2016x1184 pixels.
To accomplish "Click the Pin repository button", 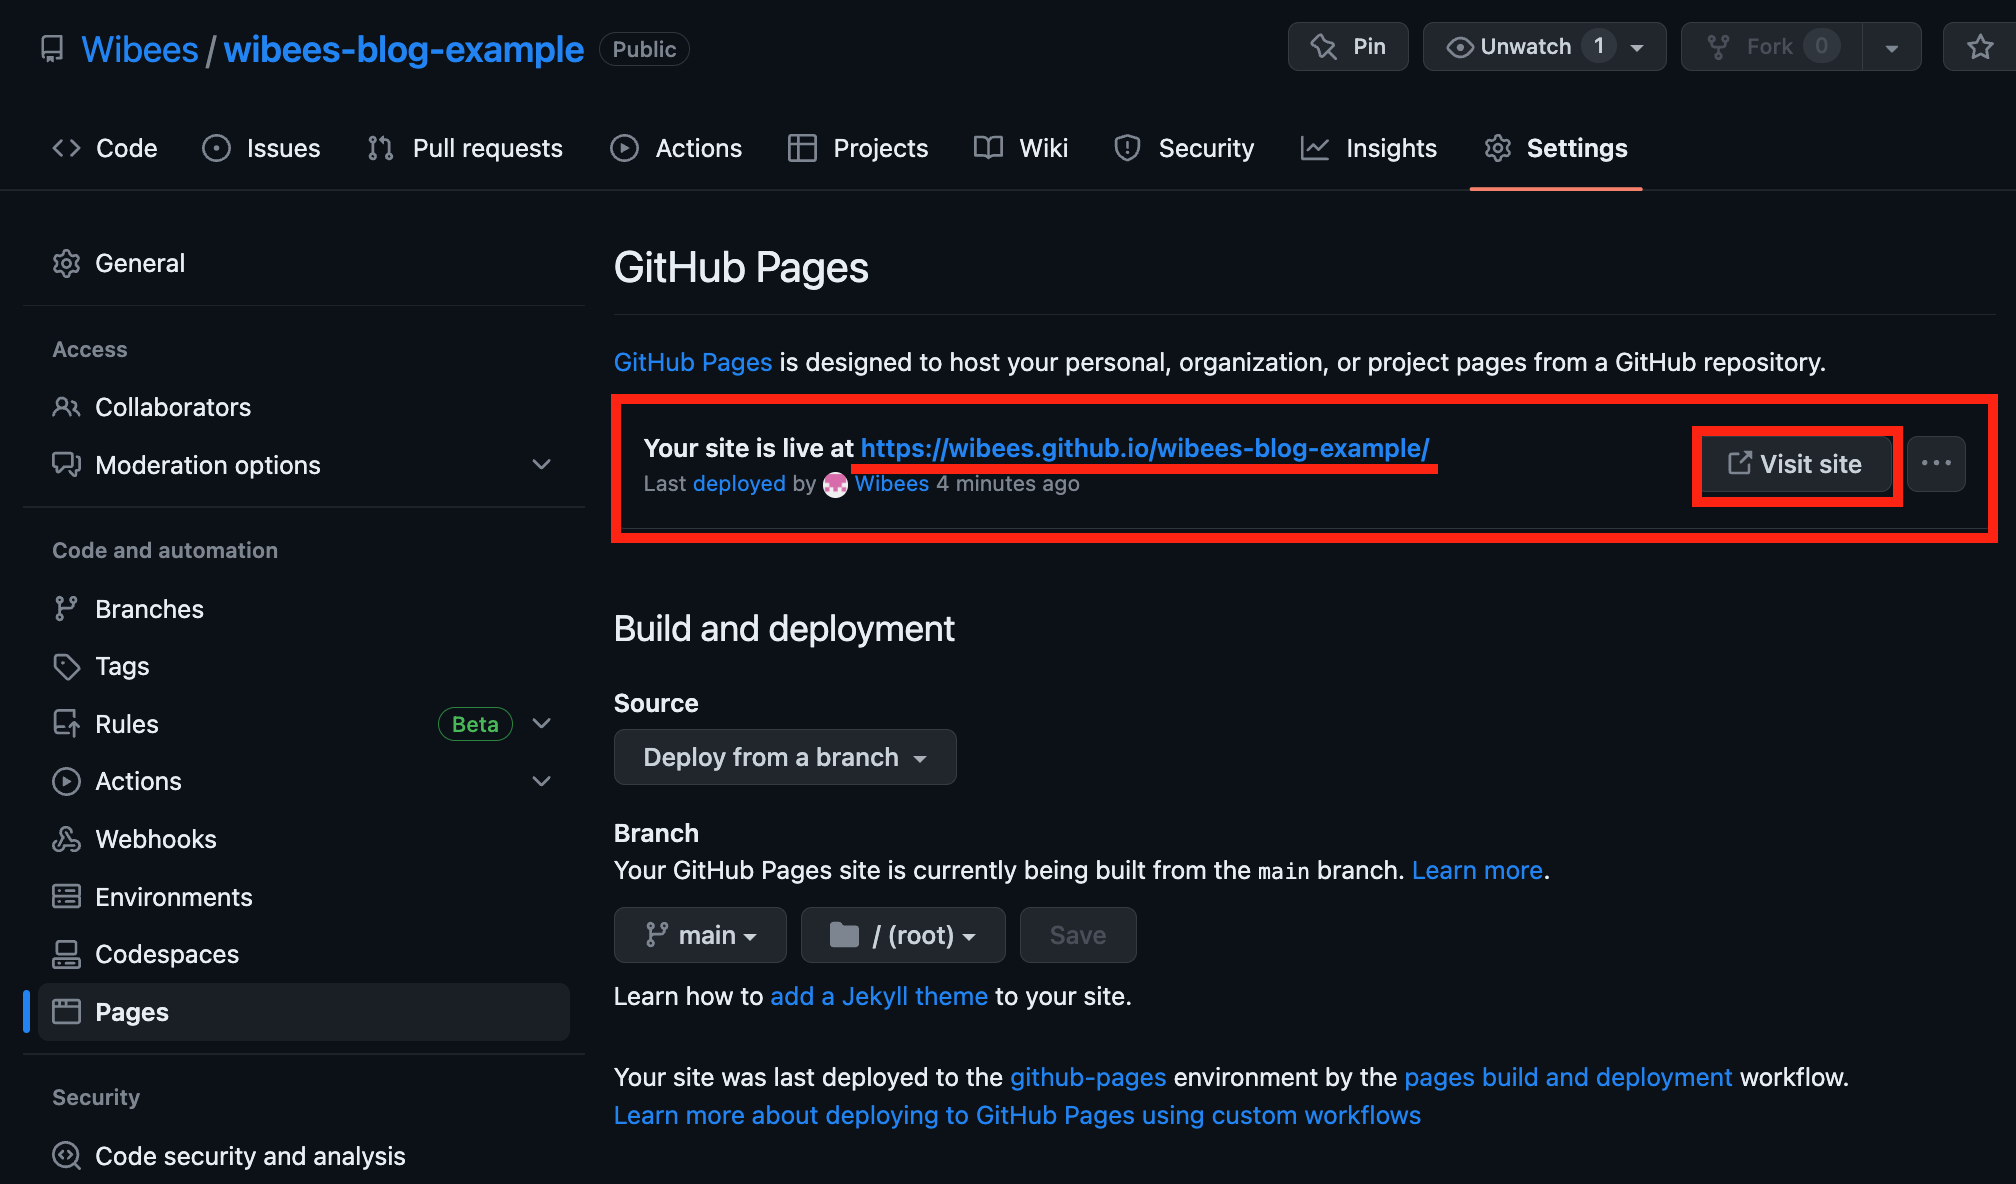I will [x=1348, y=47].
